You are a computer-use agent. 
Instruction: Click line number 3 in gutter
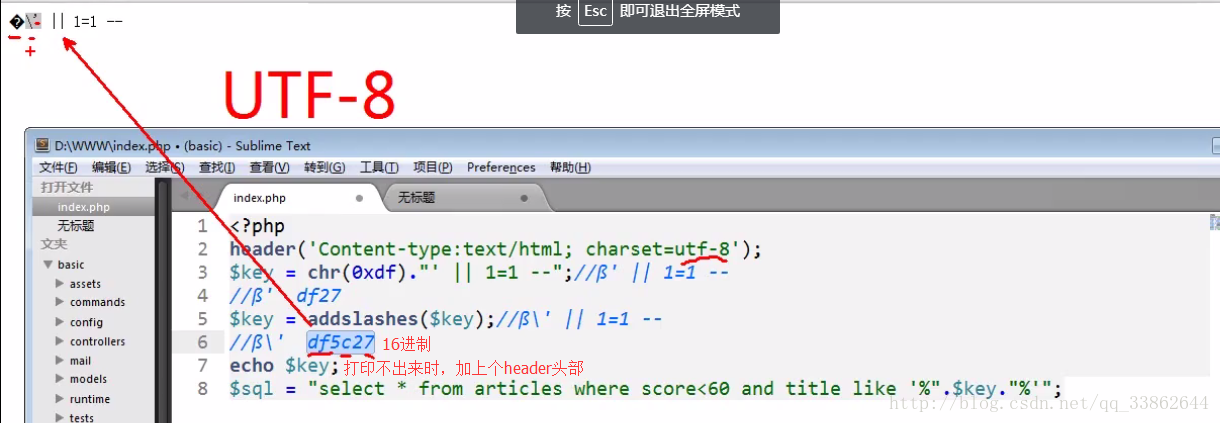[x=202, y=273]
